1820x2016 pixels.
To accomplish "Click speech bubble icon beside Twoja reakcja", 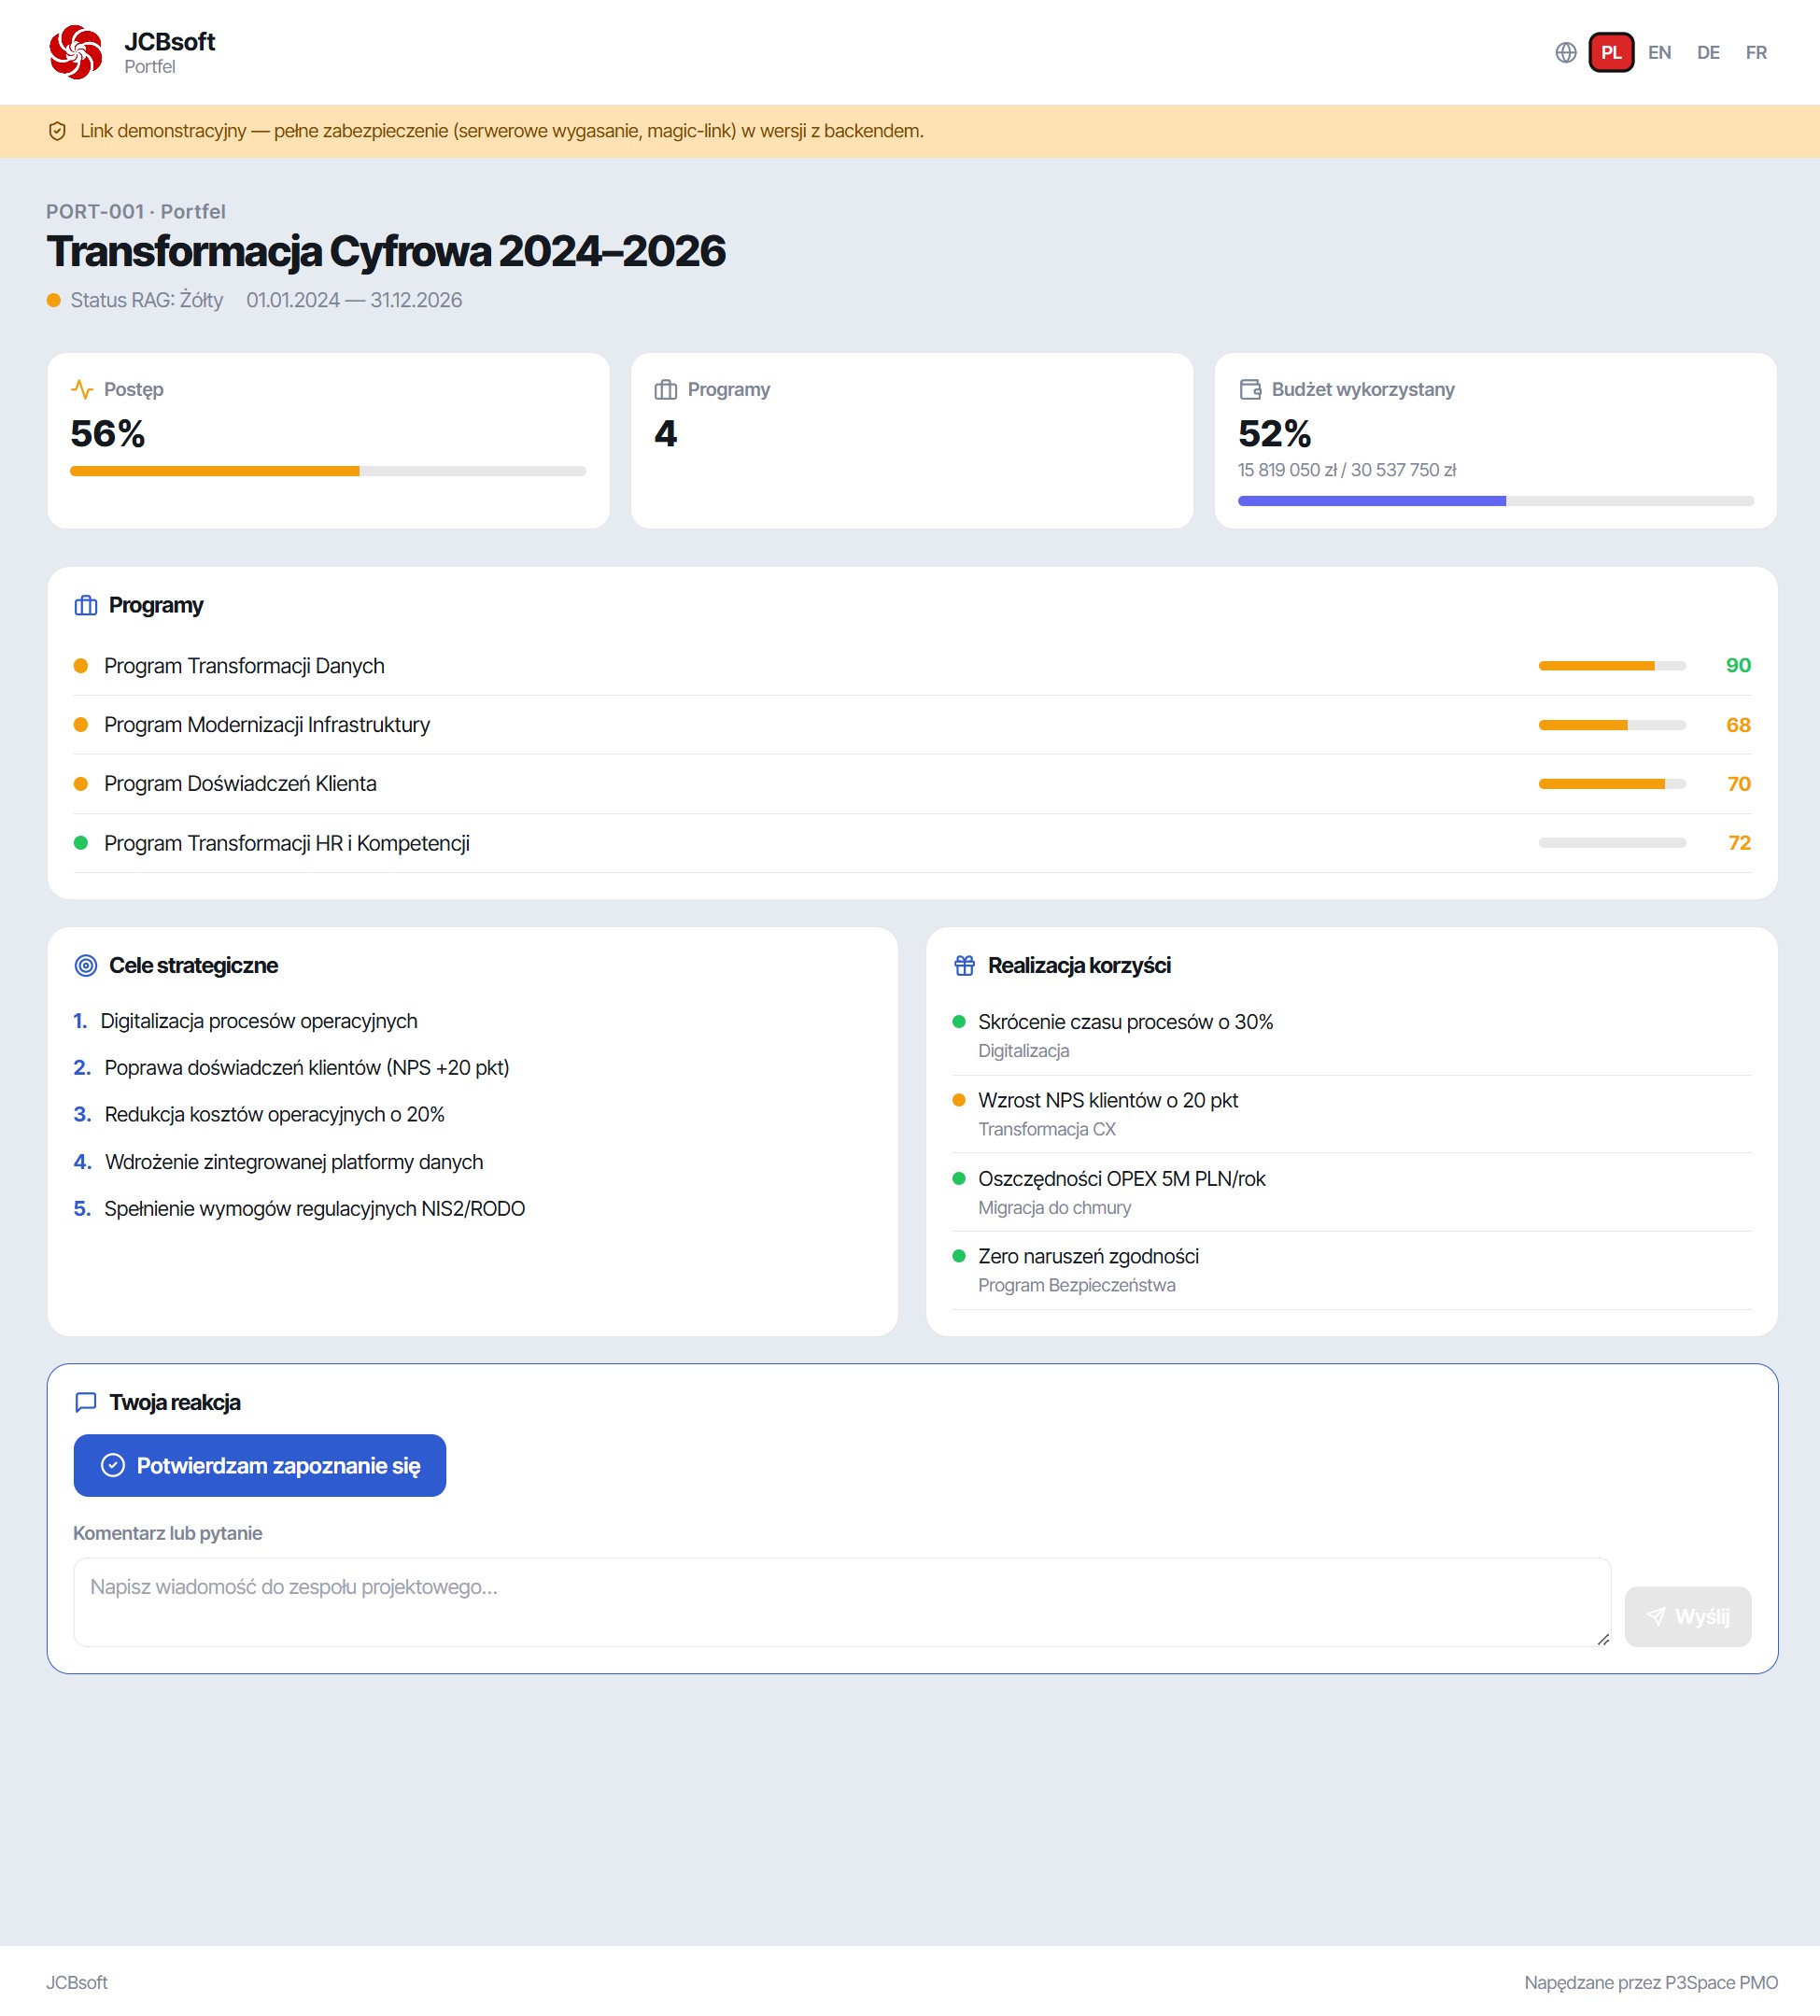I will [86, 1402].
